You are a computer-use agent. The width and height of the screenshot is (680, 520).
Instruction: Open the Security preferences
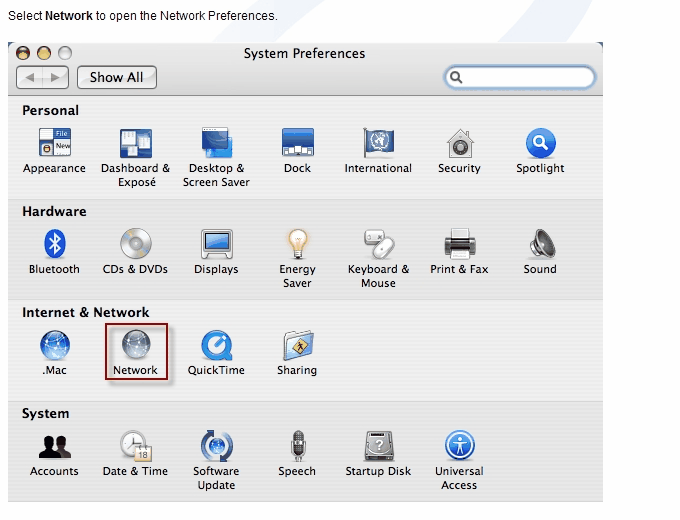459,150
